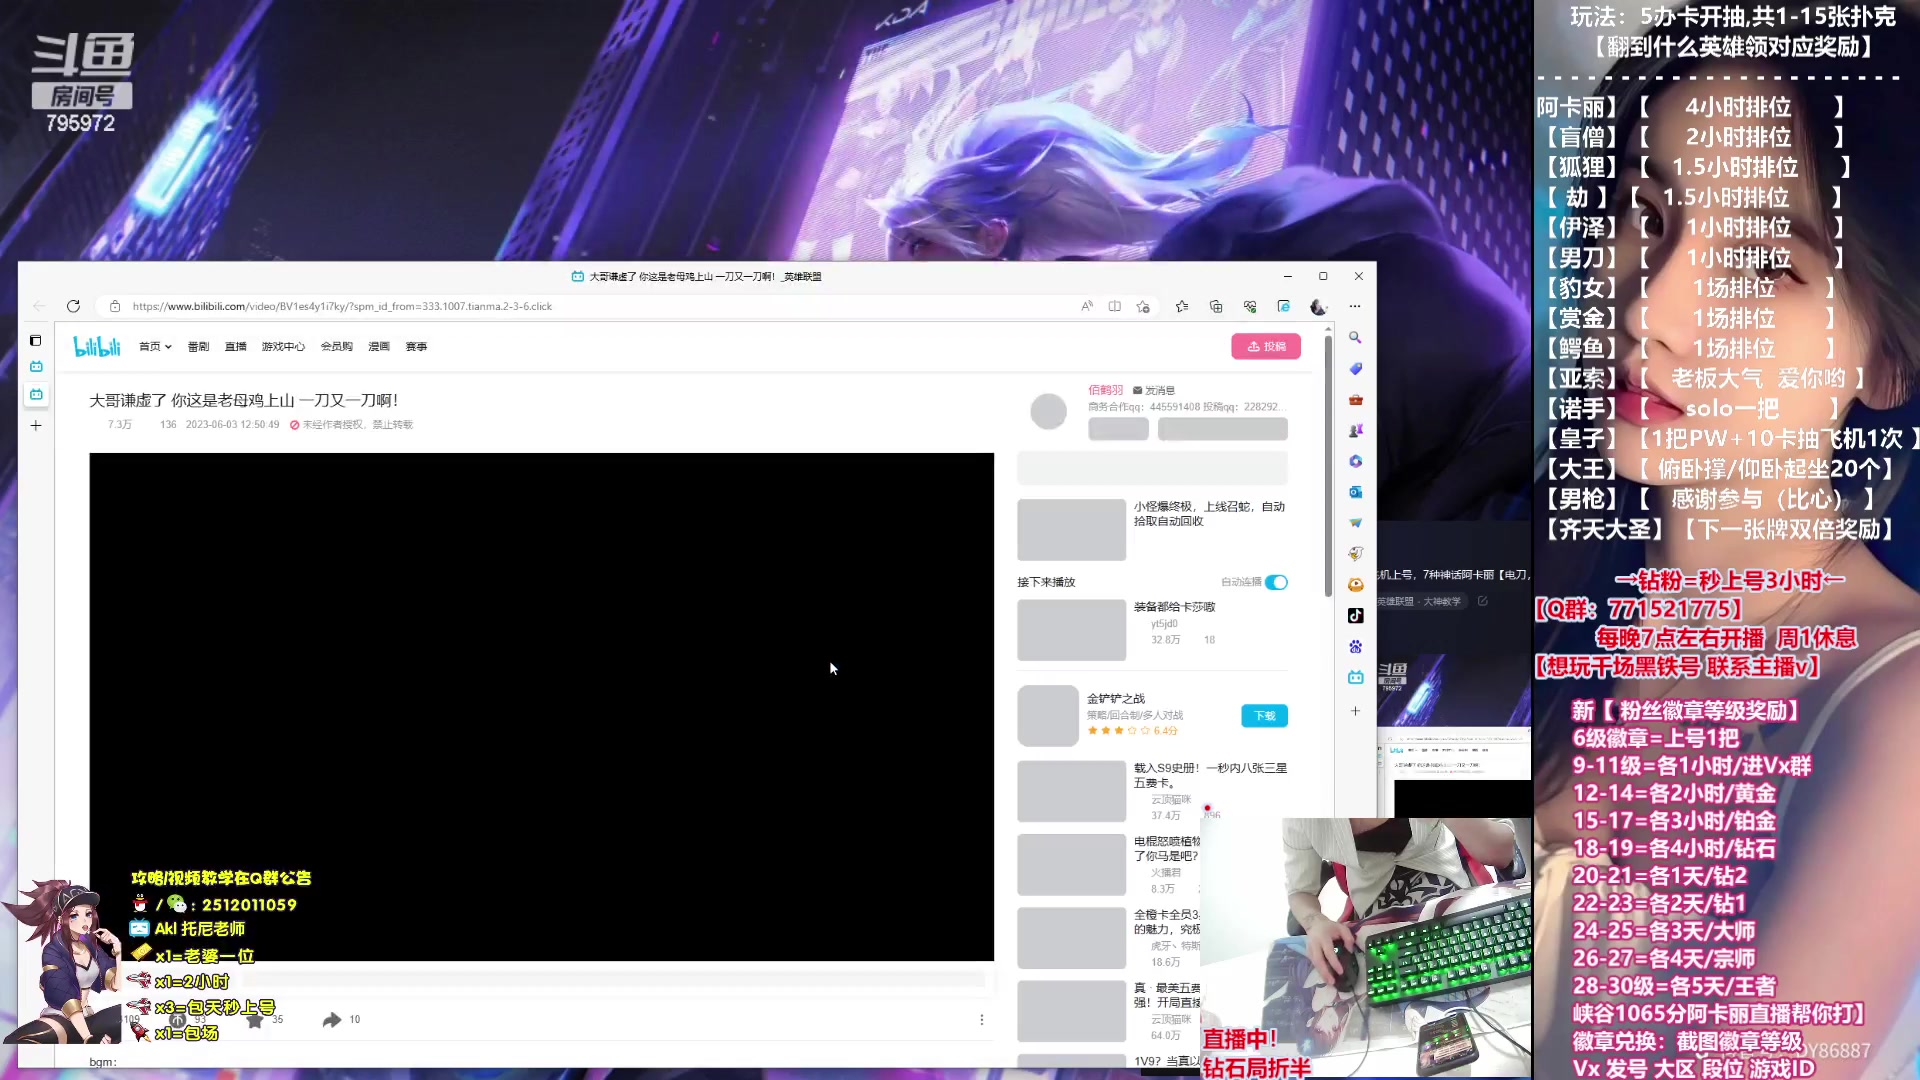Open video more options vertical dots
This screenshot has width=1920, height=1080.
point(981,1020)
